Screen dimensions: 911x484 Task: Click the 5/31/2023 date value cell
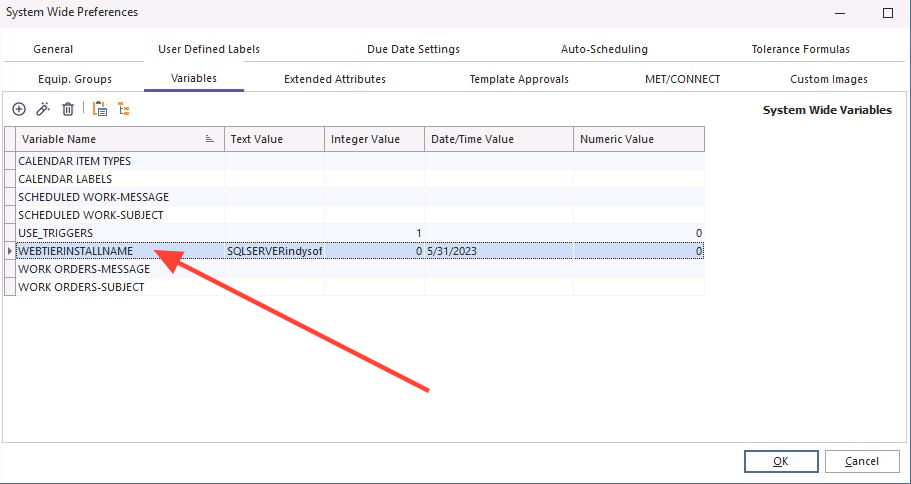(498, 251)
